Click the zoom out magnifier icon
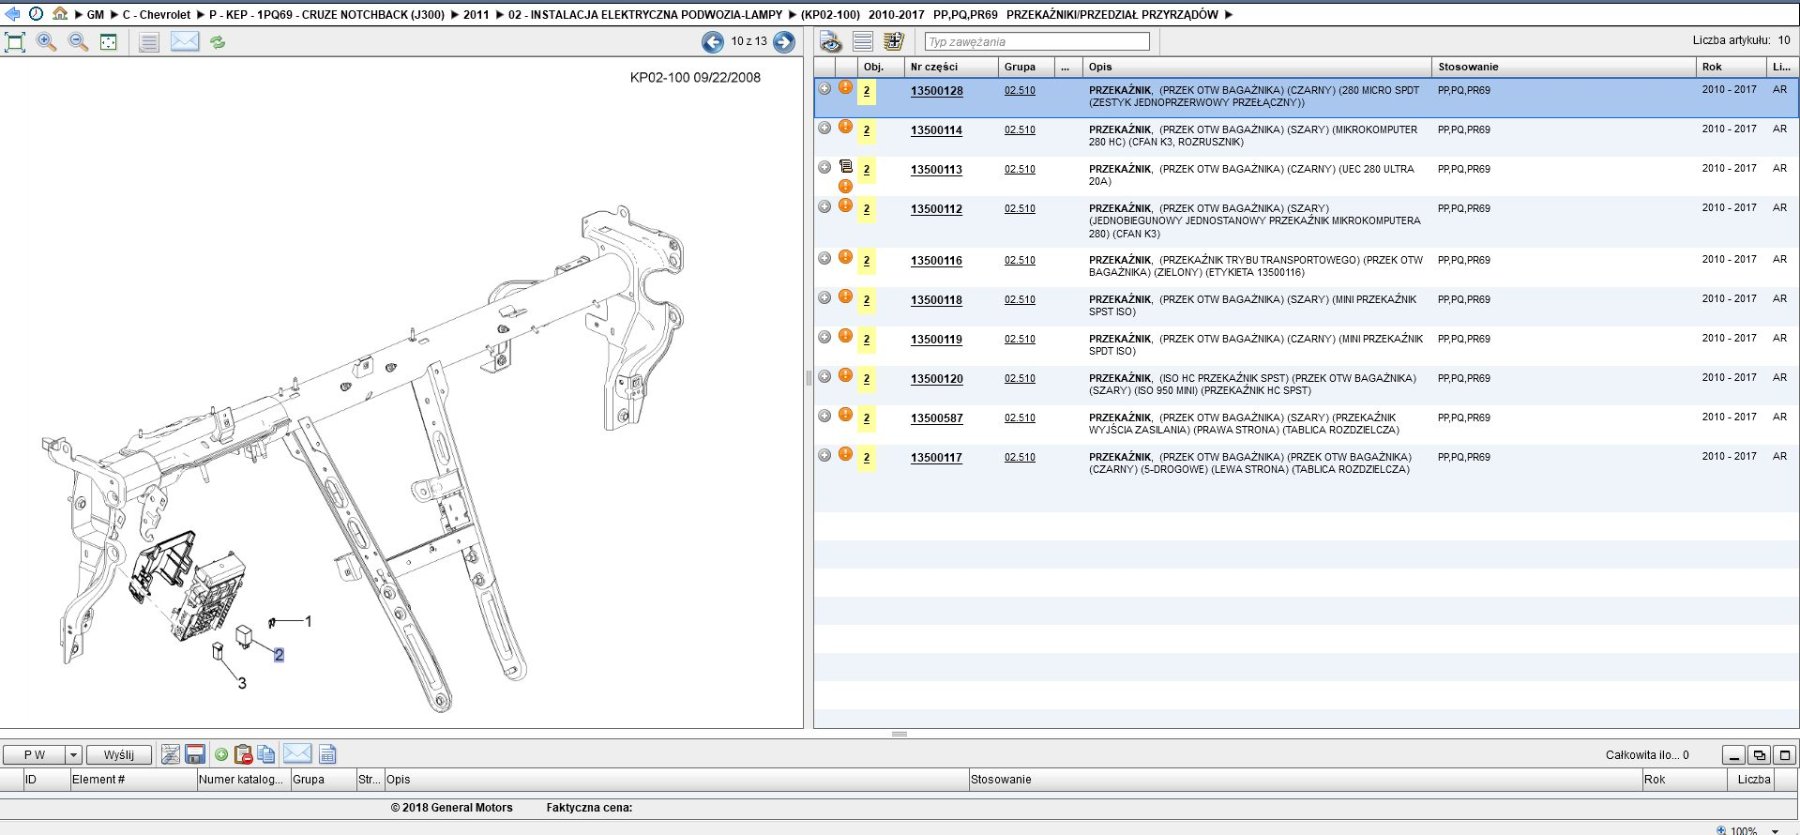Image resolution: width=1800 pixels, height=835 pixels. pos(77,42)
